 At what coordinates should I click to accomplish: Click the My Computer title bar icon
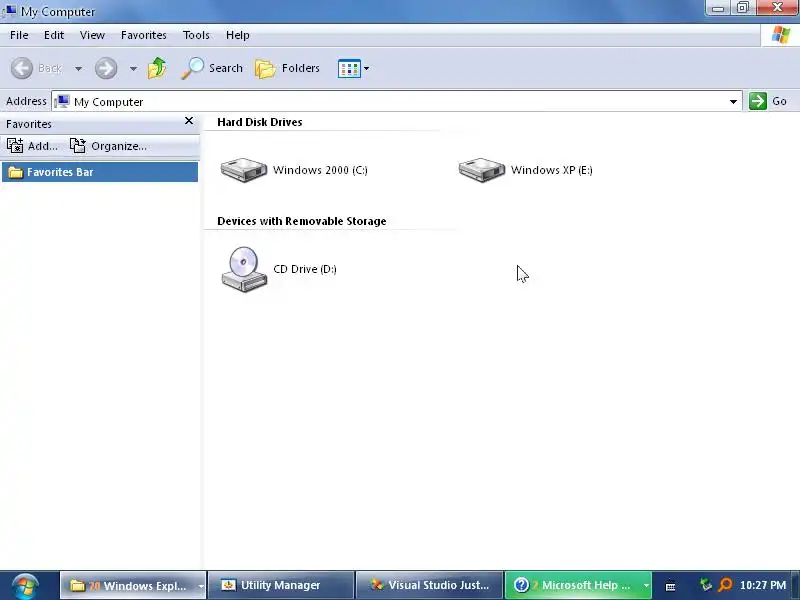(9, 11)
